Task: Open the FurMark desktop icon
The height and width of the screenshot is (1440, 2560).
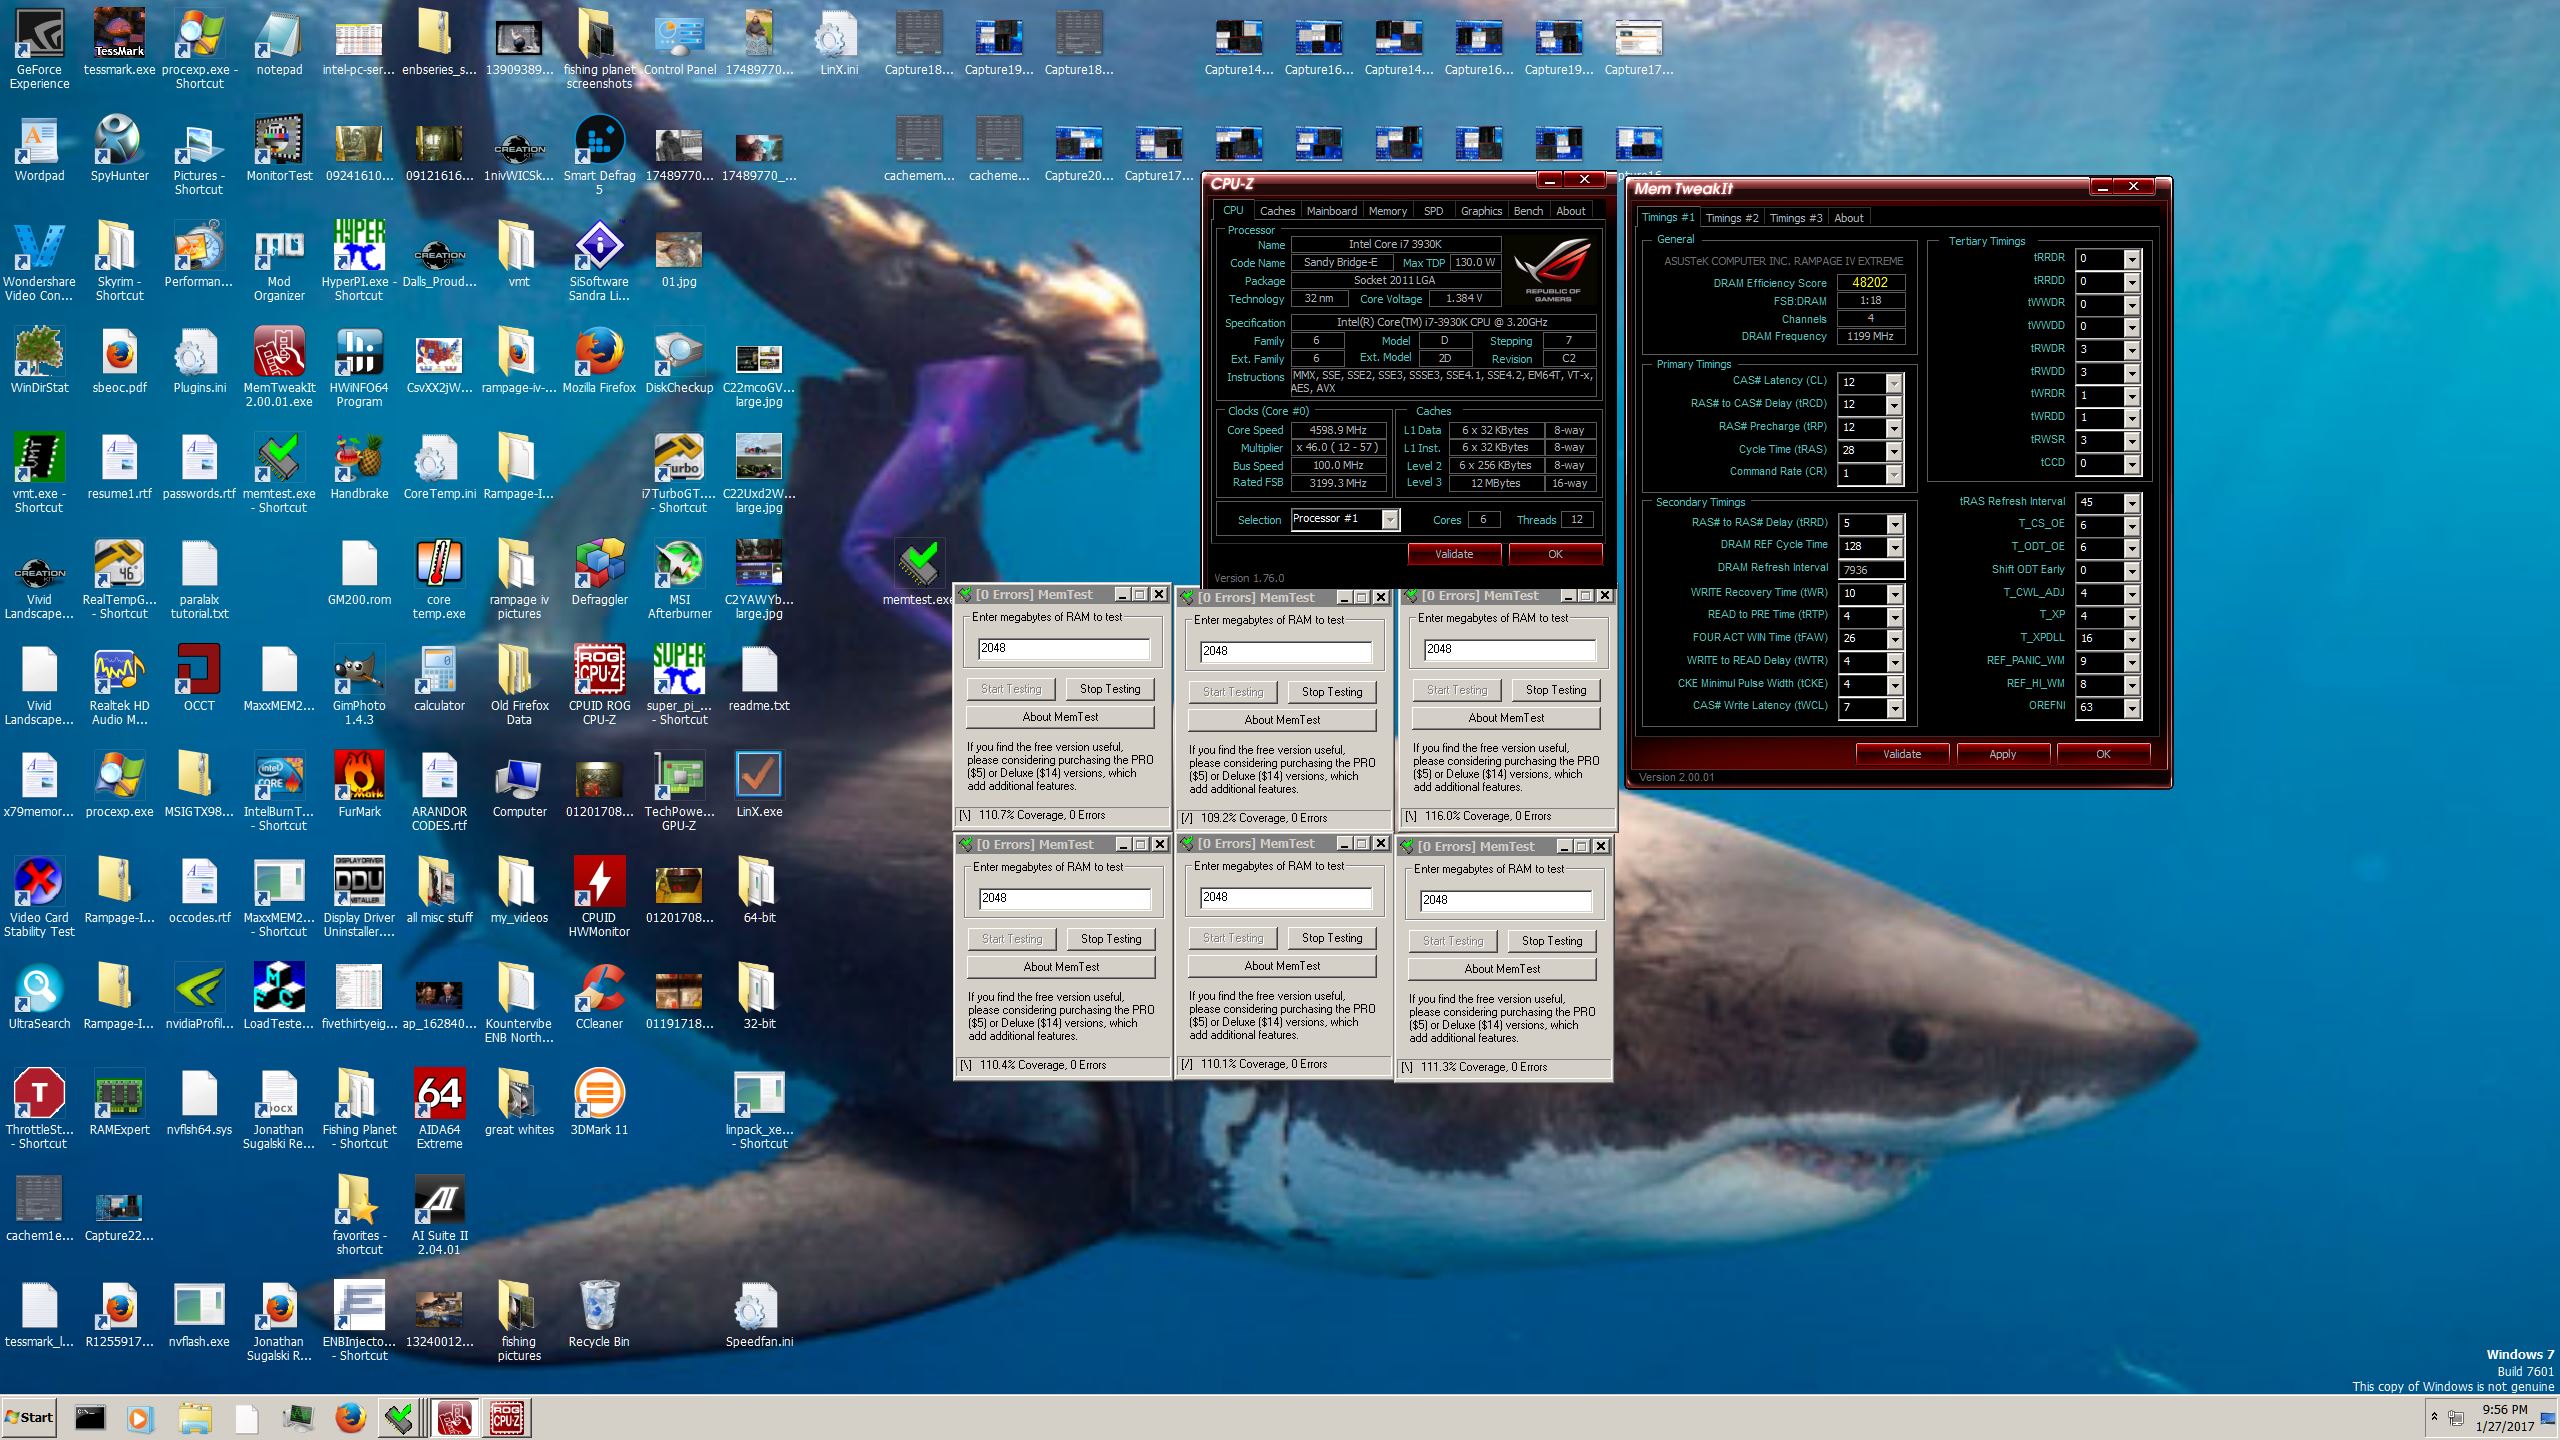Action: pos(359,784)
